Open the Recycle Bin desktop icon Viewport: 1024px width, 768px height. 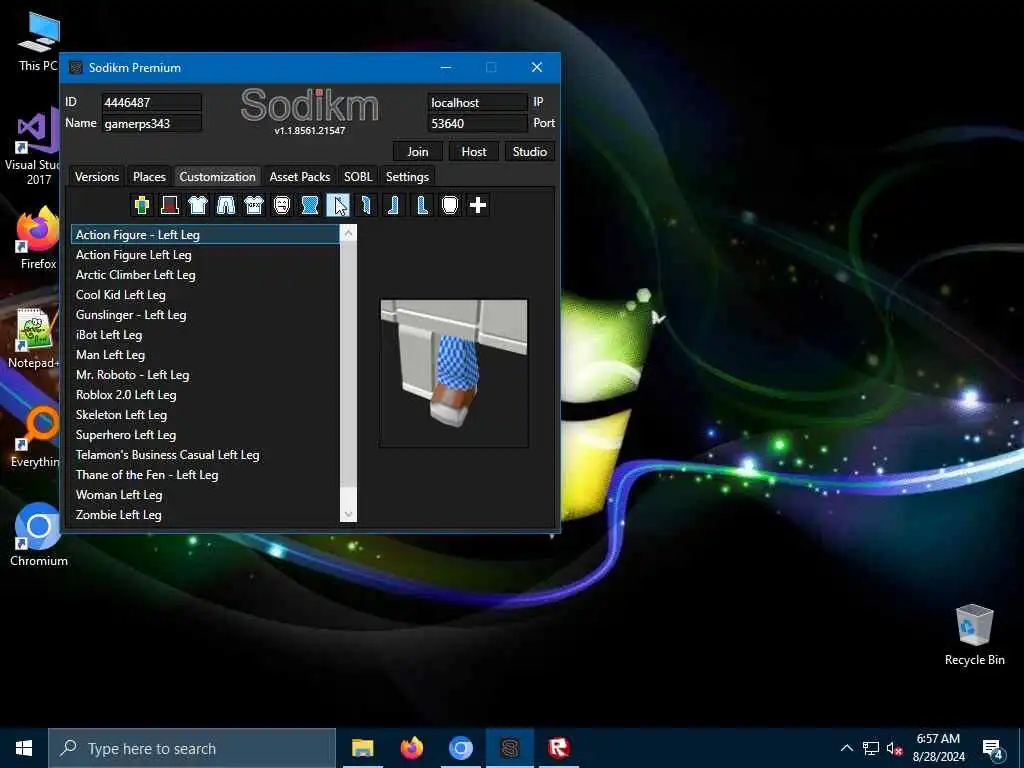coord(974,635)
